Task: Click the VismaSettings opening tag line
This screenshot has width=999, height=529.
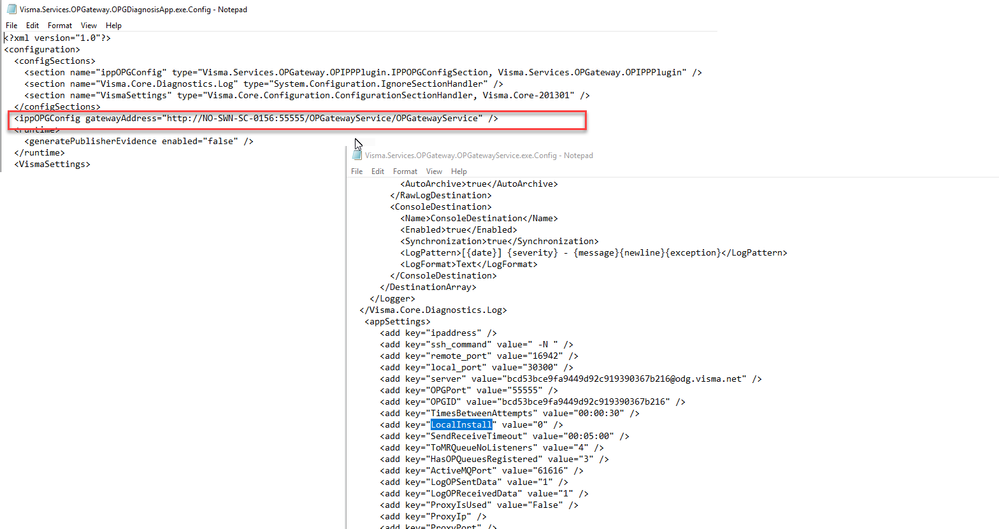Action: point(52,164)
